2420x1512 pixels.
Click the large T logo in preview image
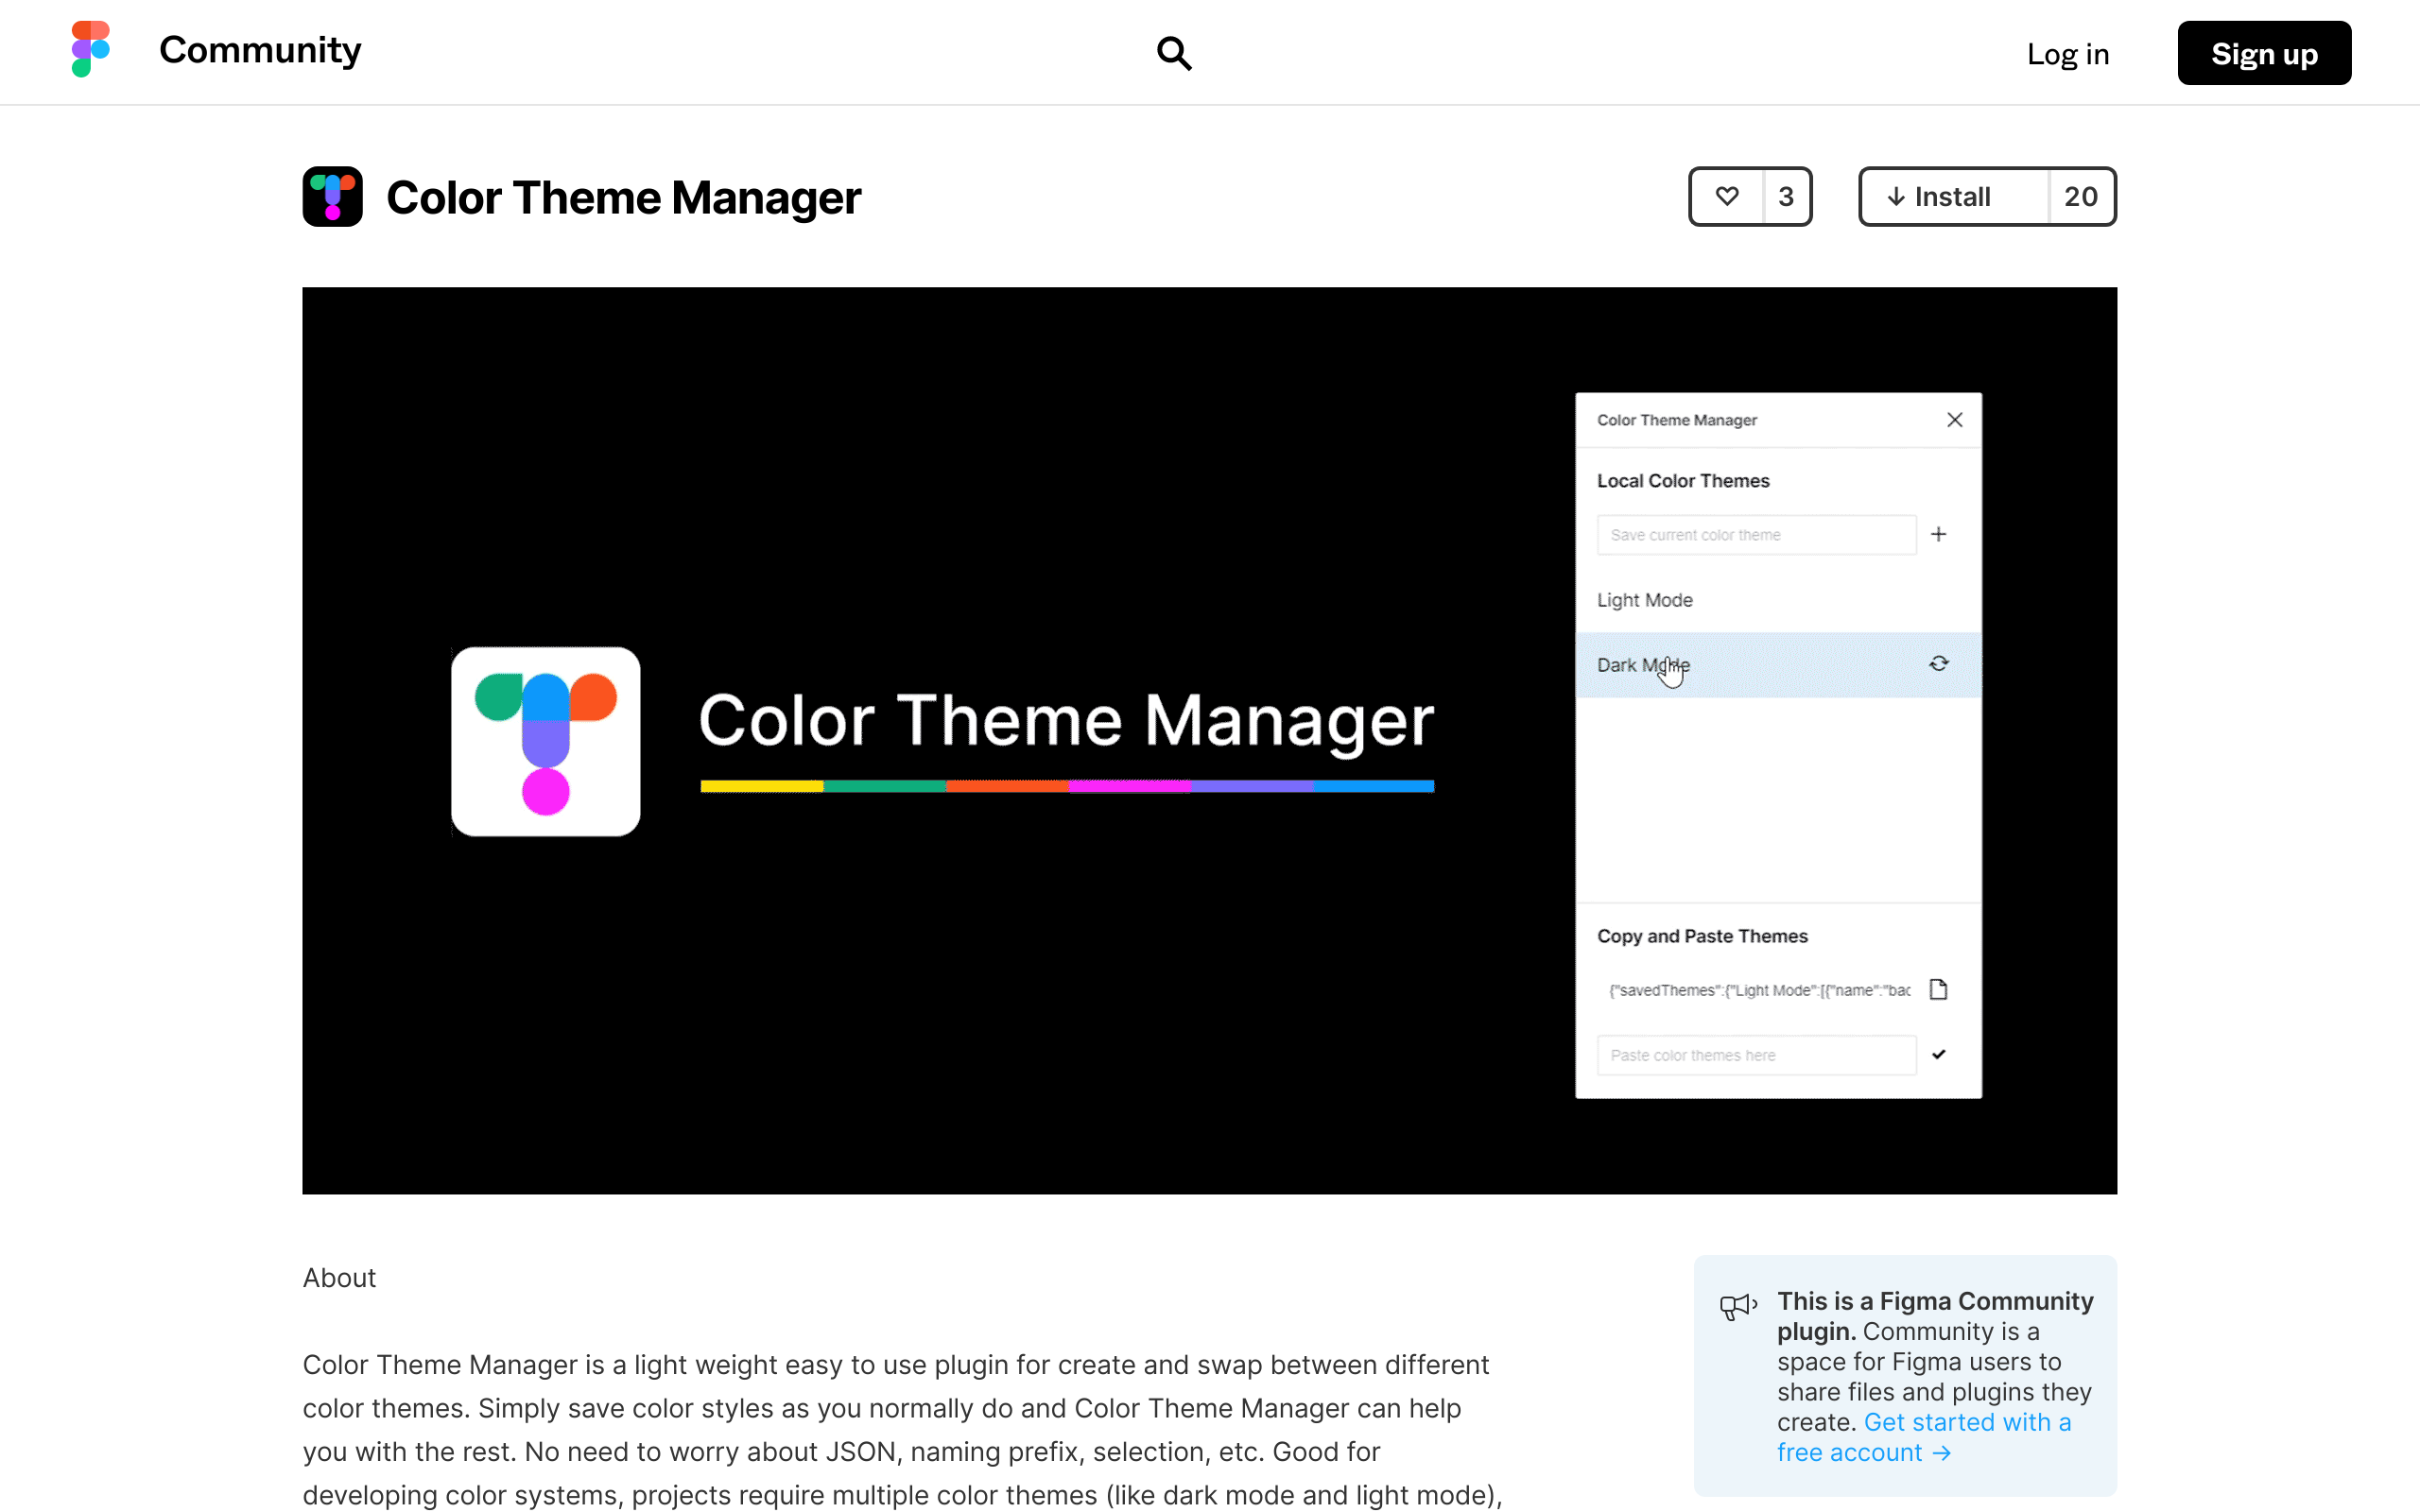[x=546, y=742]
